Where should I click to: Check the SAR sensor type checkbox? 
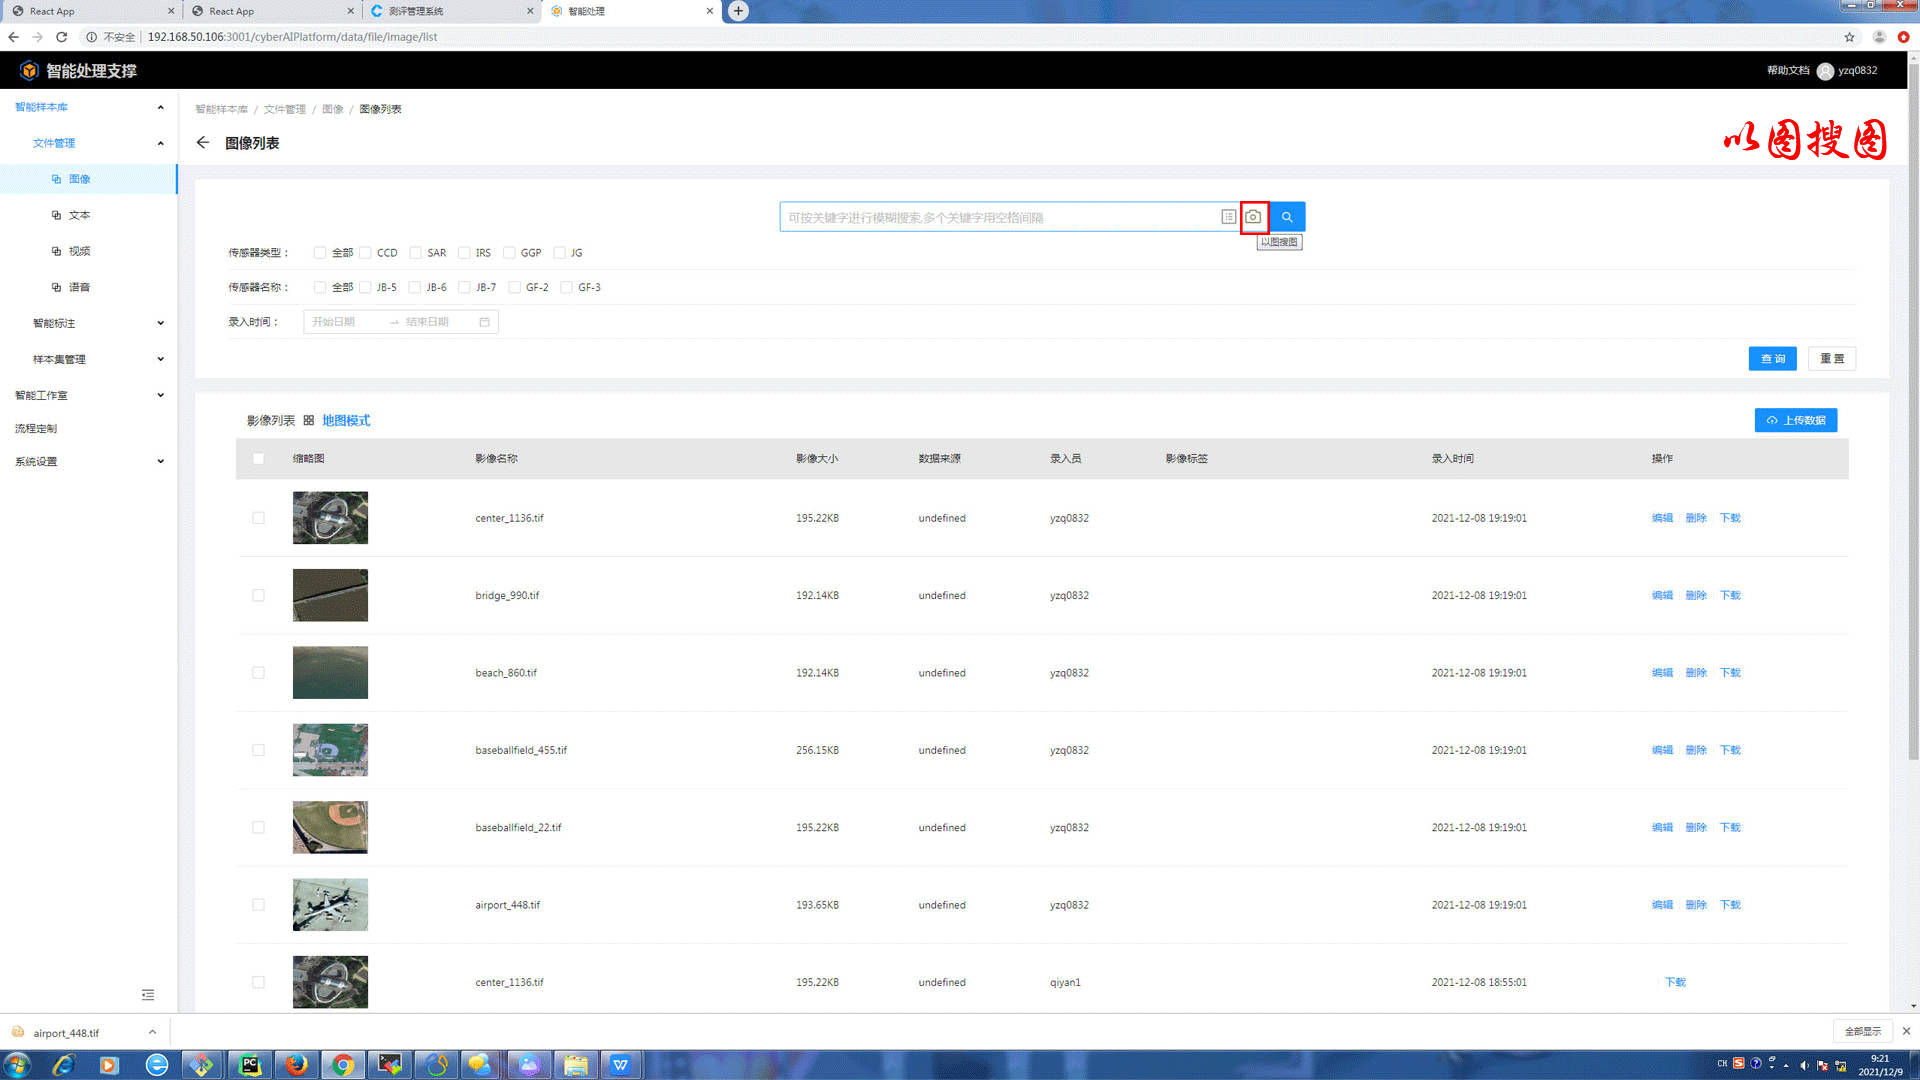click(x=415, y=253)
